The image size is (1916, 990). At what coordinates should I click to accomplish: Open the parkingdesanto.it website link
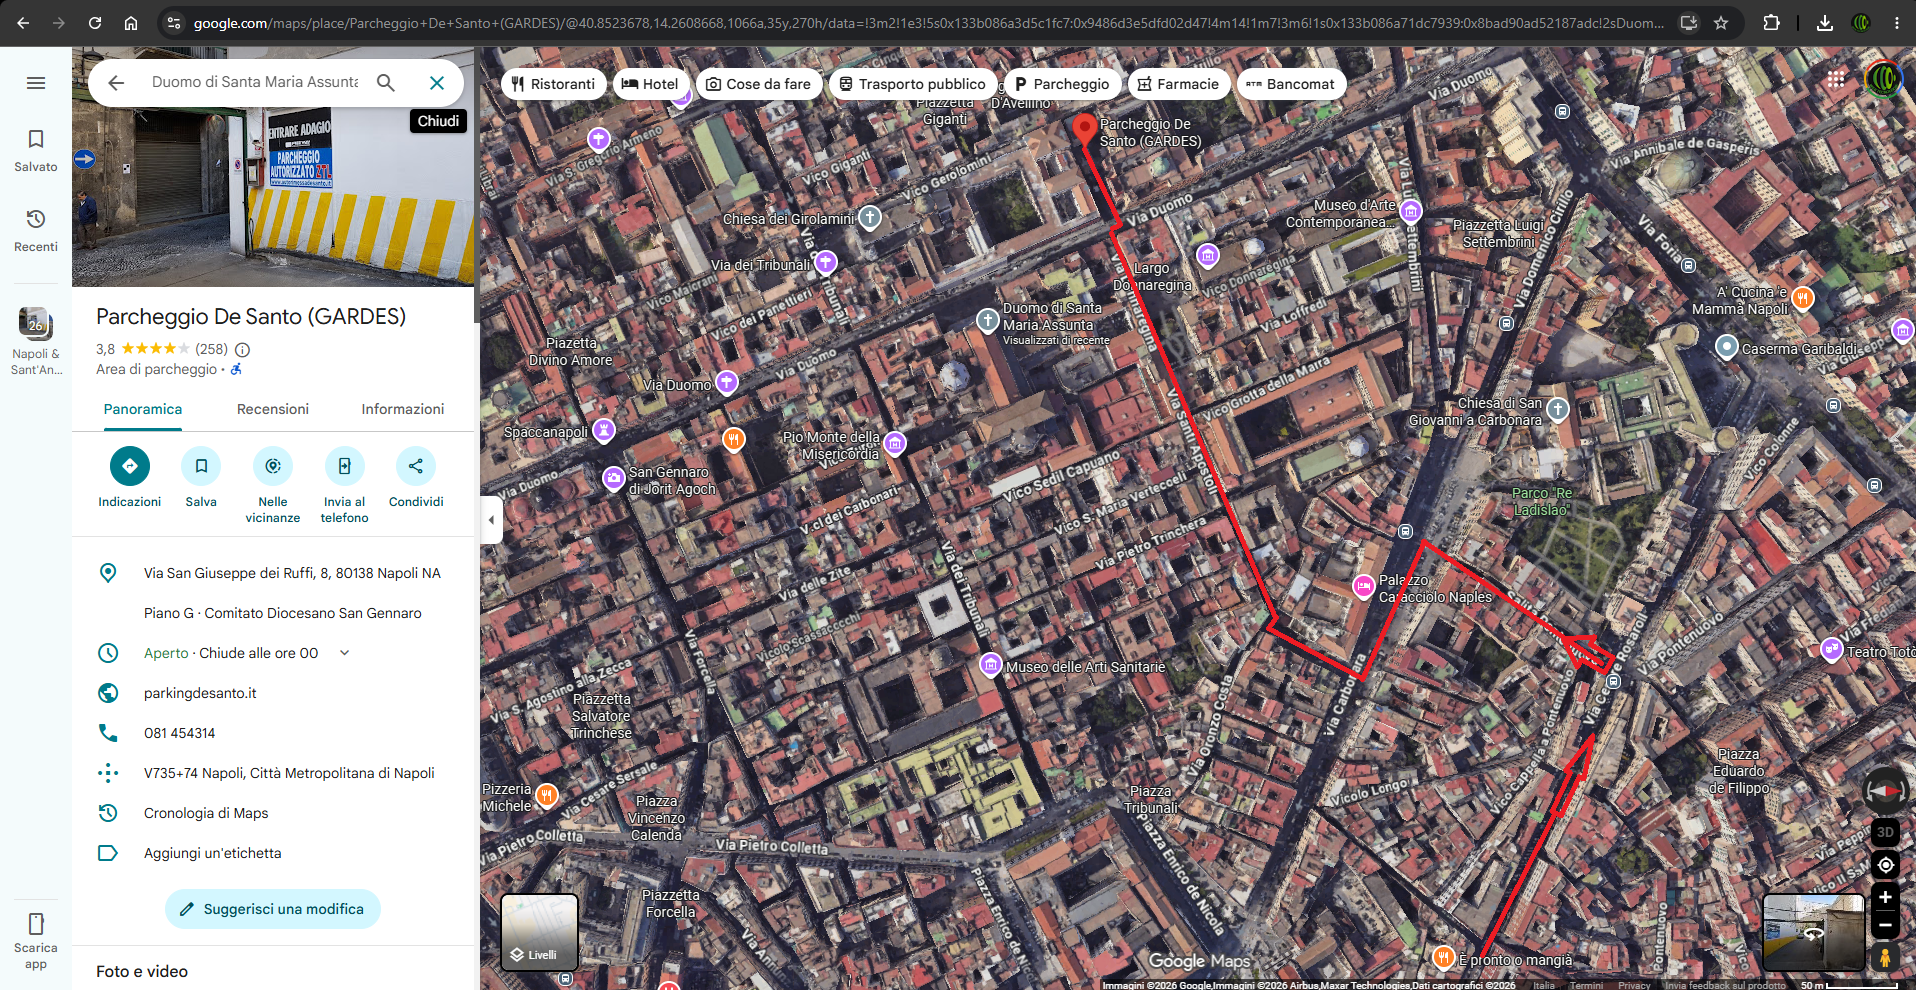[x=200, y=693]
